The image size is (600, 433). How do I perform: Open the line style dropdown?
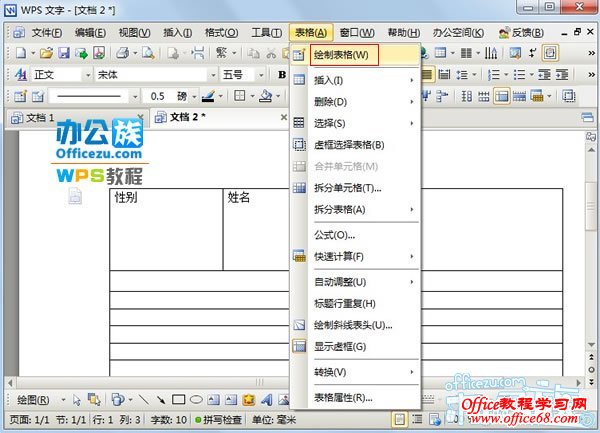pos(135,96)
